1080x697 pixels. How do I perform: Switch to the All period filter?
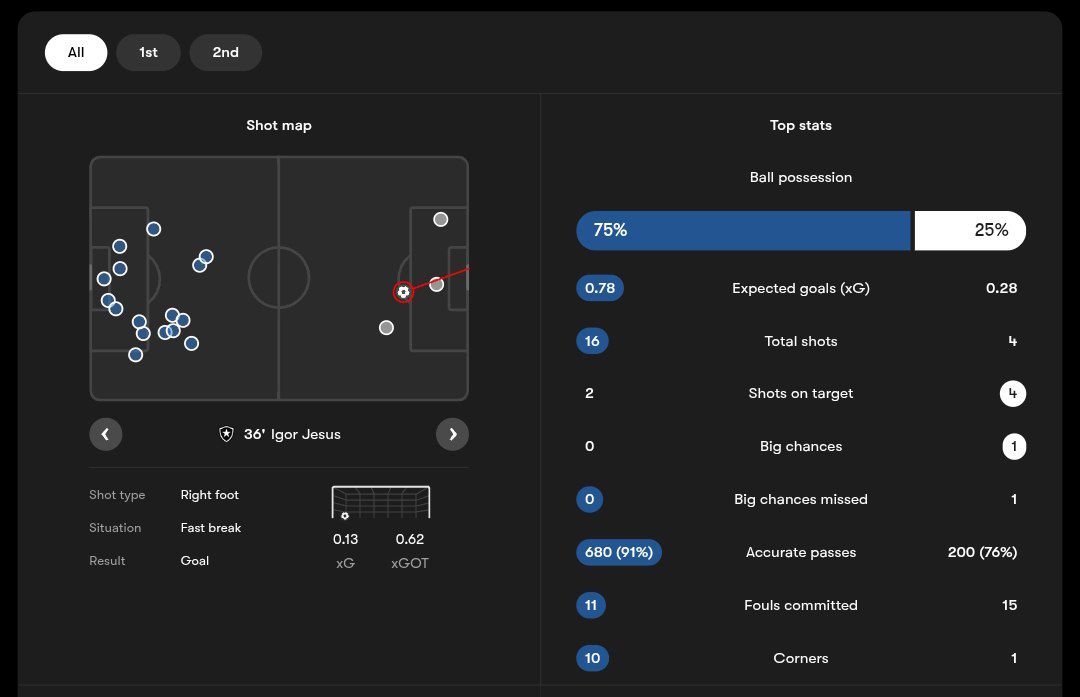point(76,52)
